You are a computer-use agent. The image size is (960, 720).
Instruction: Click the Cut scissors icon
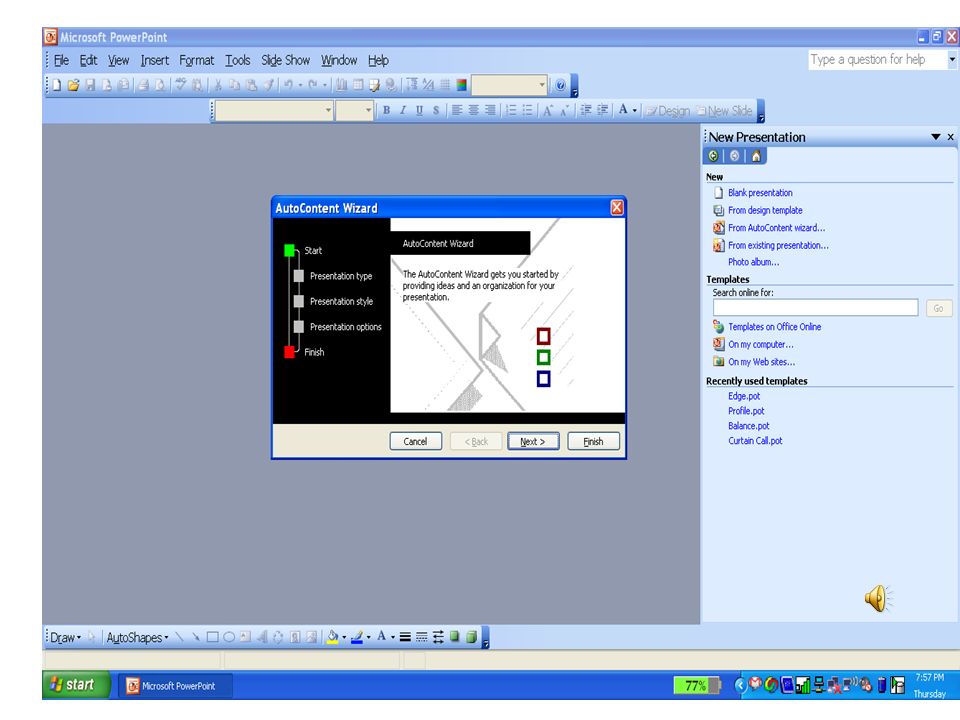pos(219,85)
